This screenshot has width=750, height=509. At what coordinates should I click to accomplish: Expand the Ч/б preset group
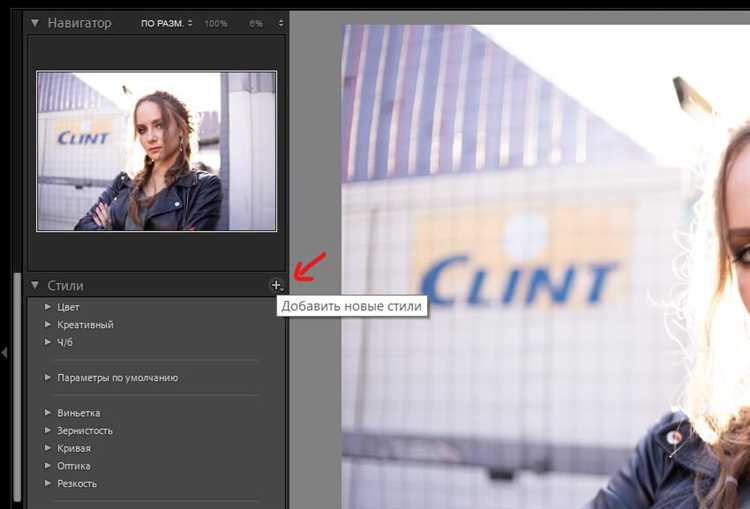[x=48, y=342]
